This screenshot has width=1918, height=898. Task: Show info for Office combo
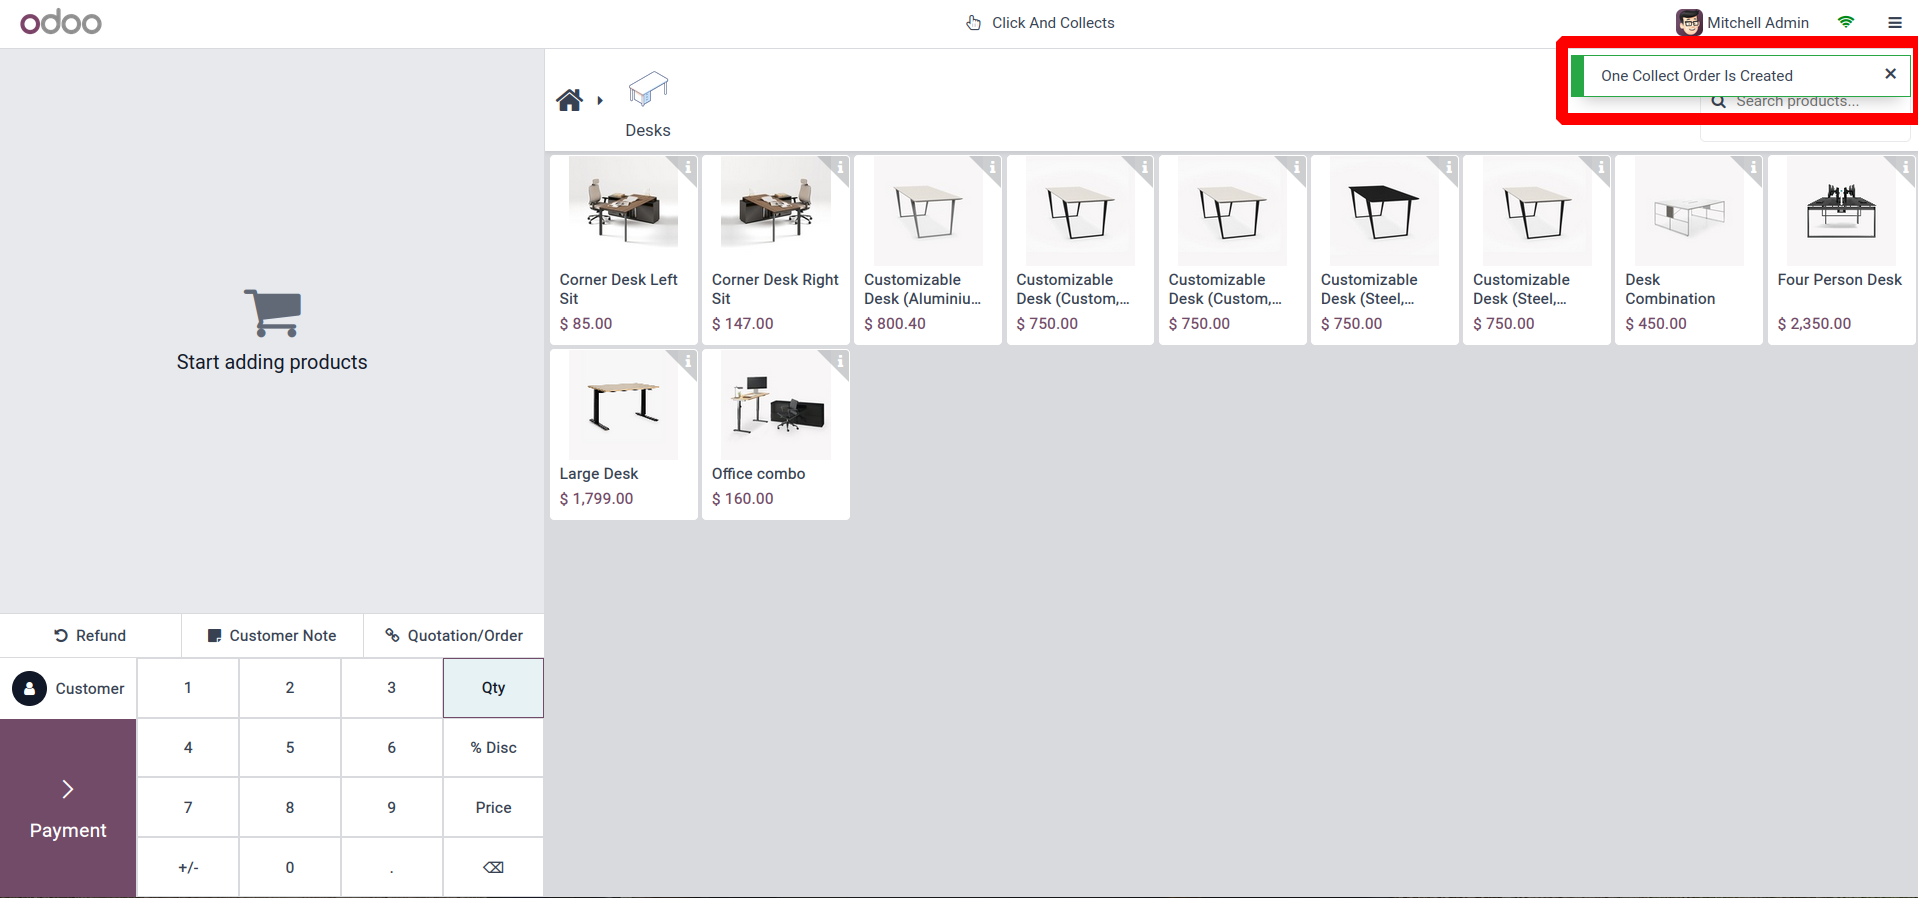840,361
